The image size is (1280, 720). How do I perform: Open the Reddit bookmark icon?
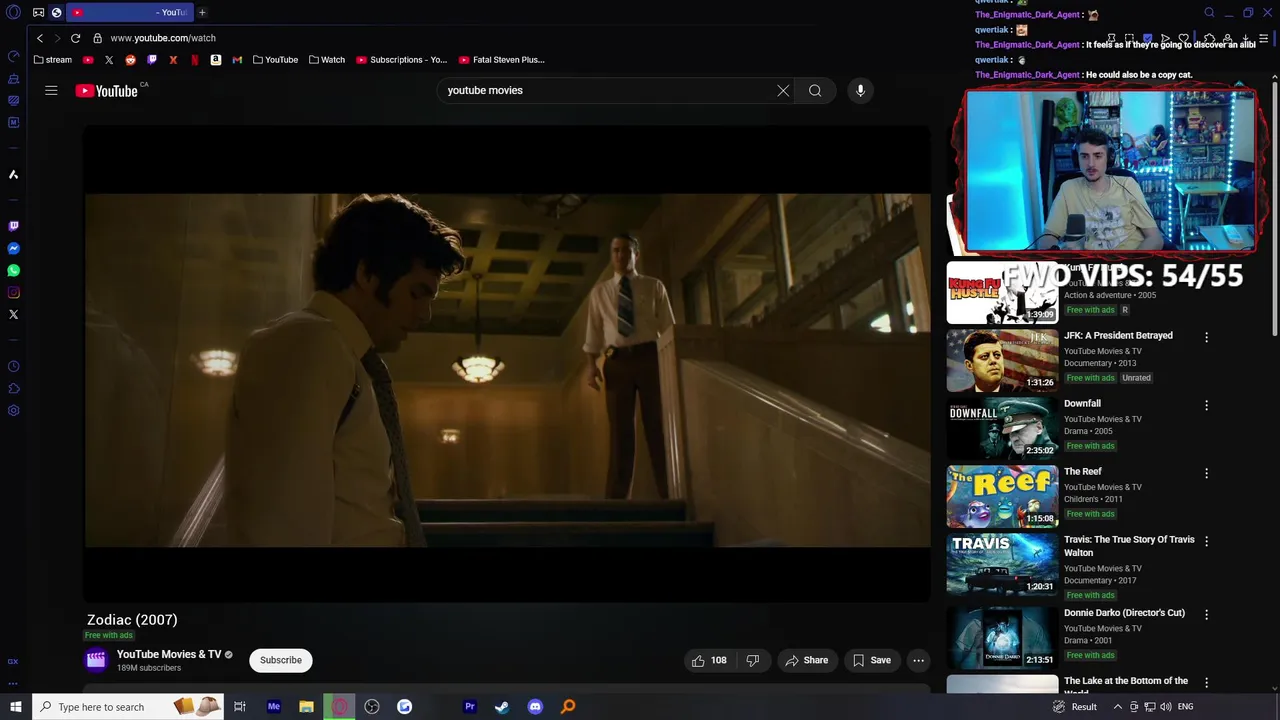130,60
